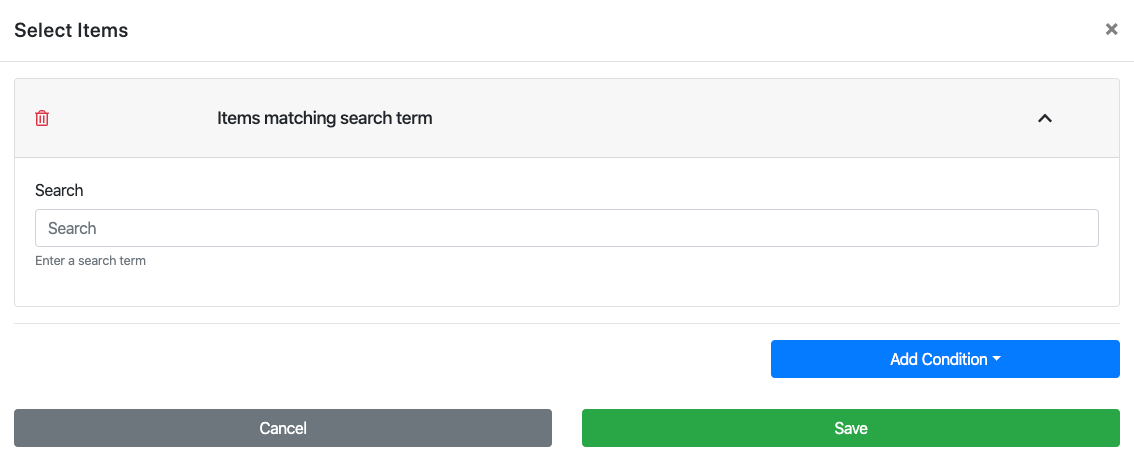Hit the up chevron in condition header
Image resolution: width=1134 pixels, height=476 pixels.
point(1045,118)
